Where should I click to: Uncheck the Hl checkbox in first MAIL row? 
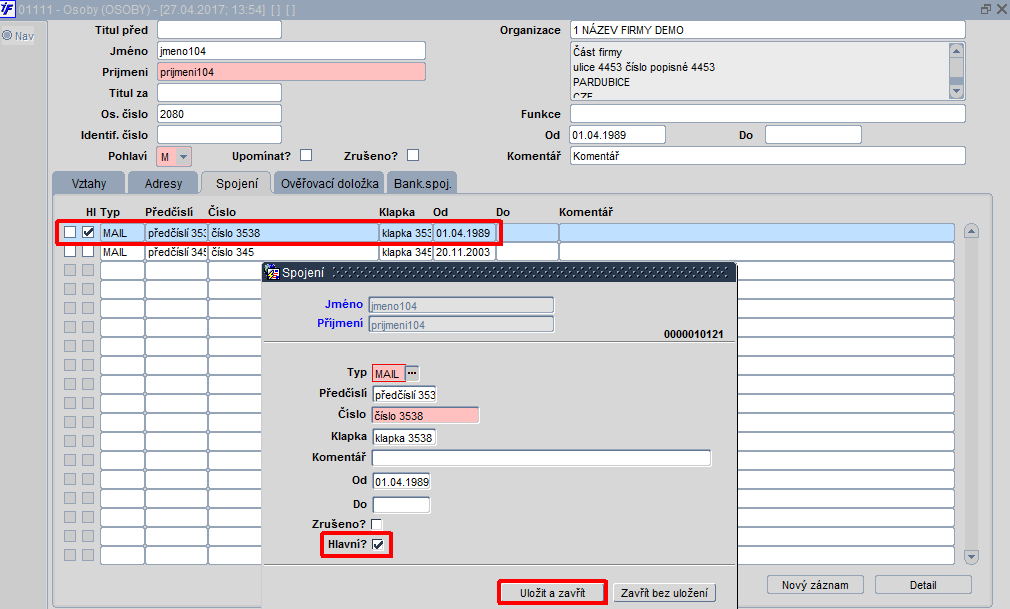(88, 232)
